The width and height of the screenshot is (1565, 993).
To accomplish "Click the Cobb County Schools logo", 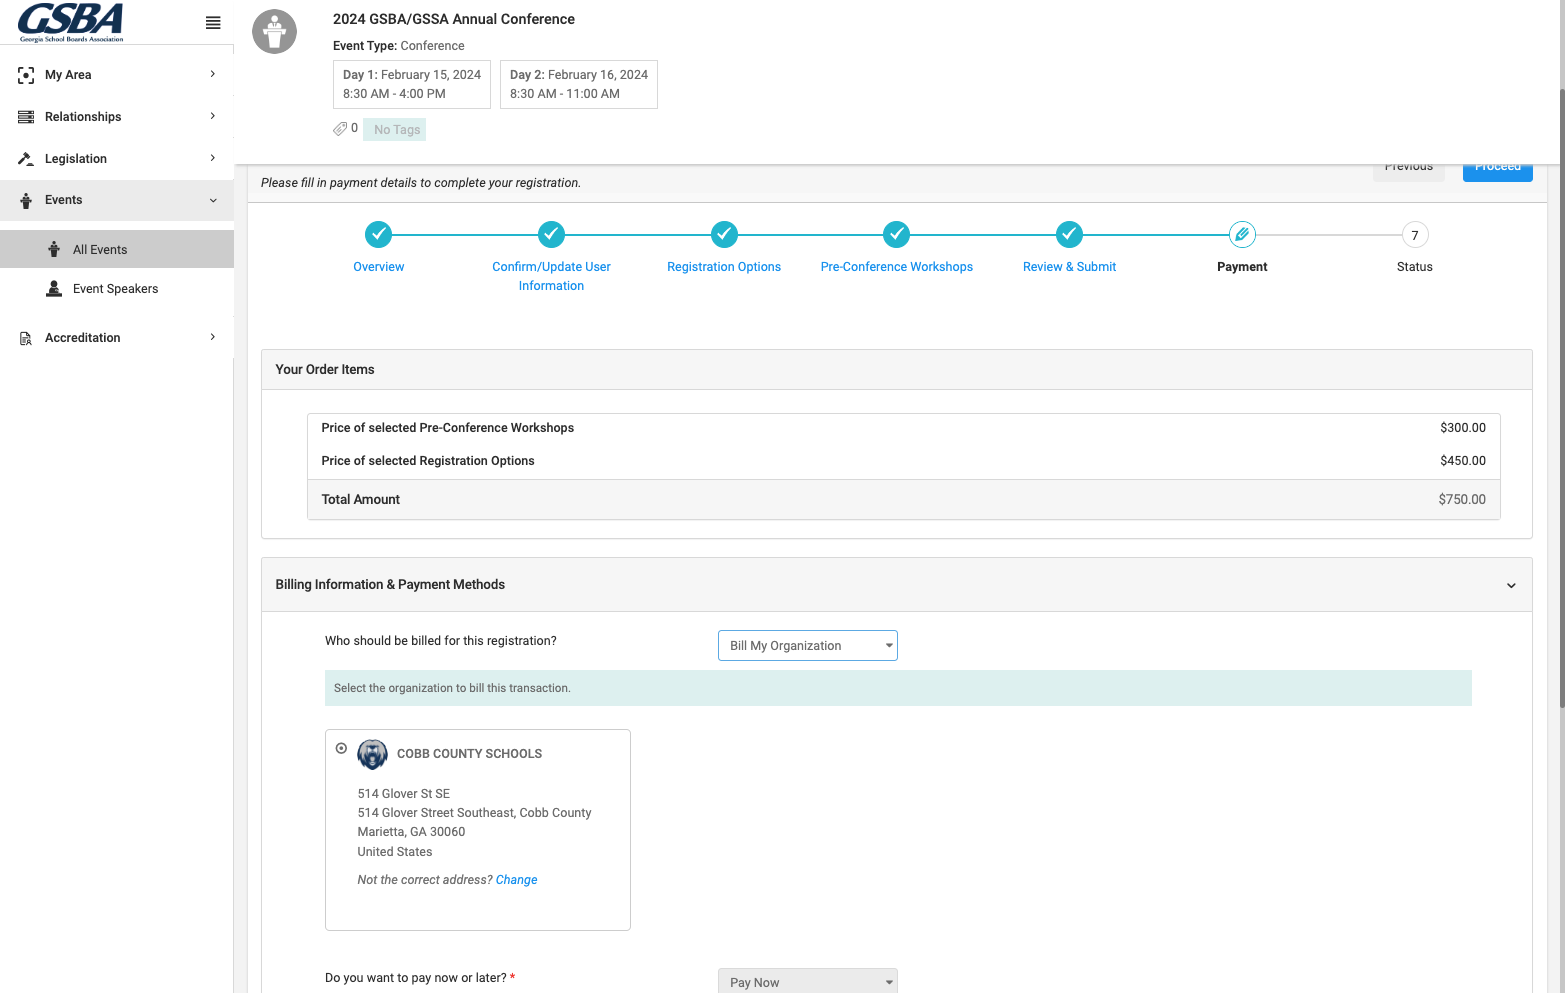I will pyautogui.click(x=372, y=754).
